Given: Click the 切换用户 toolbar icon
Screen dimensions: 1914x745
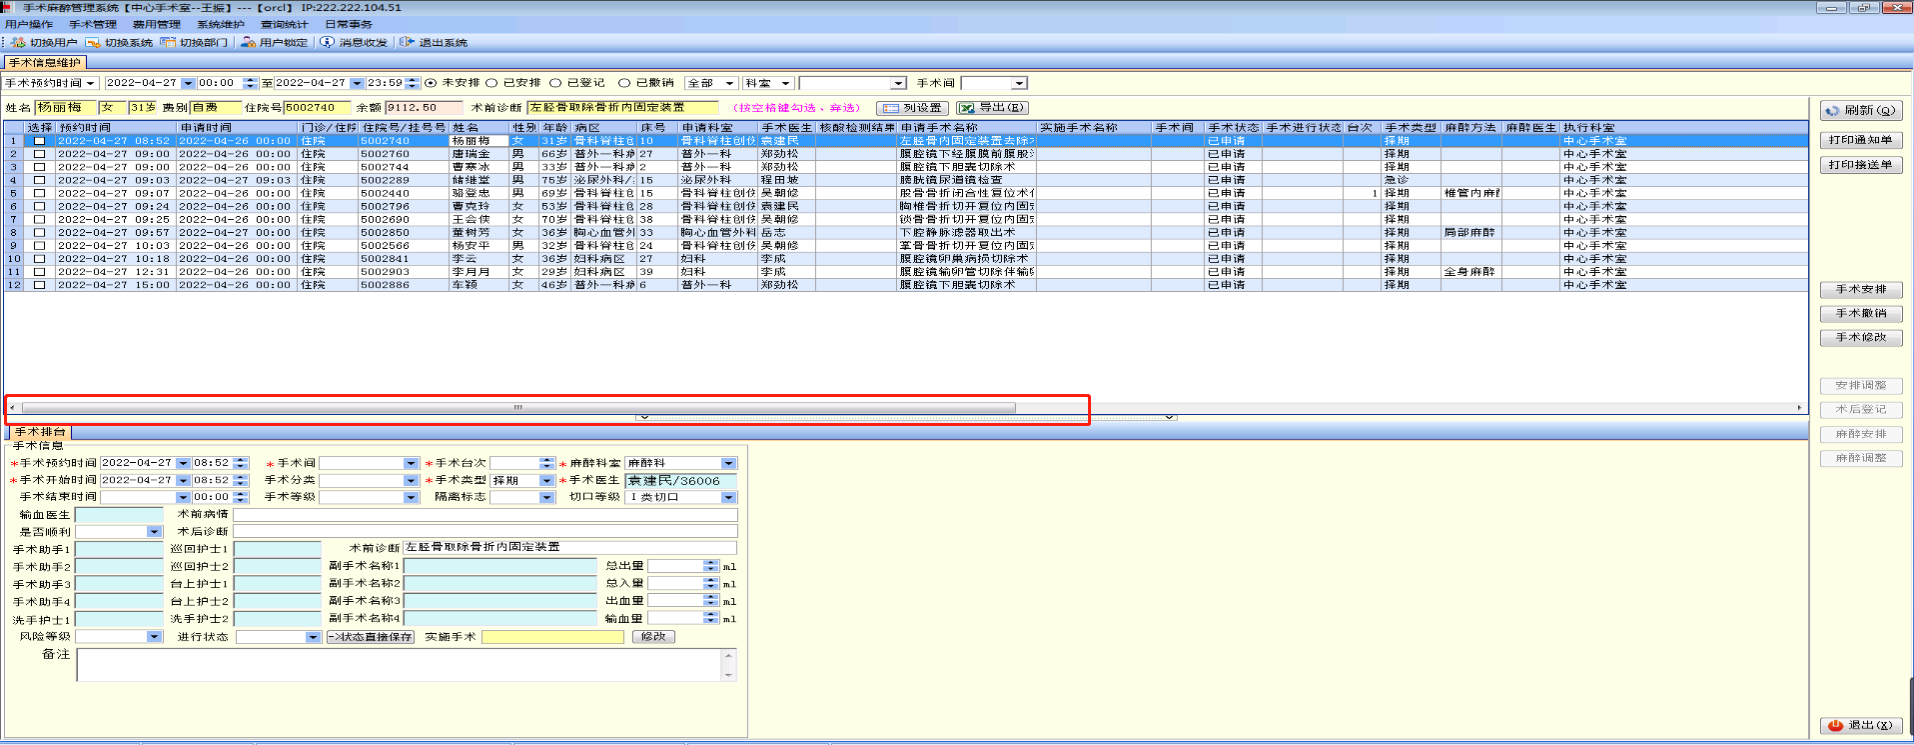Looking at the screenshot, I should [18, 42].
